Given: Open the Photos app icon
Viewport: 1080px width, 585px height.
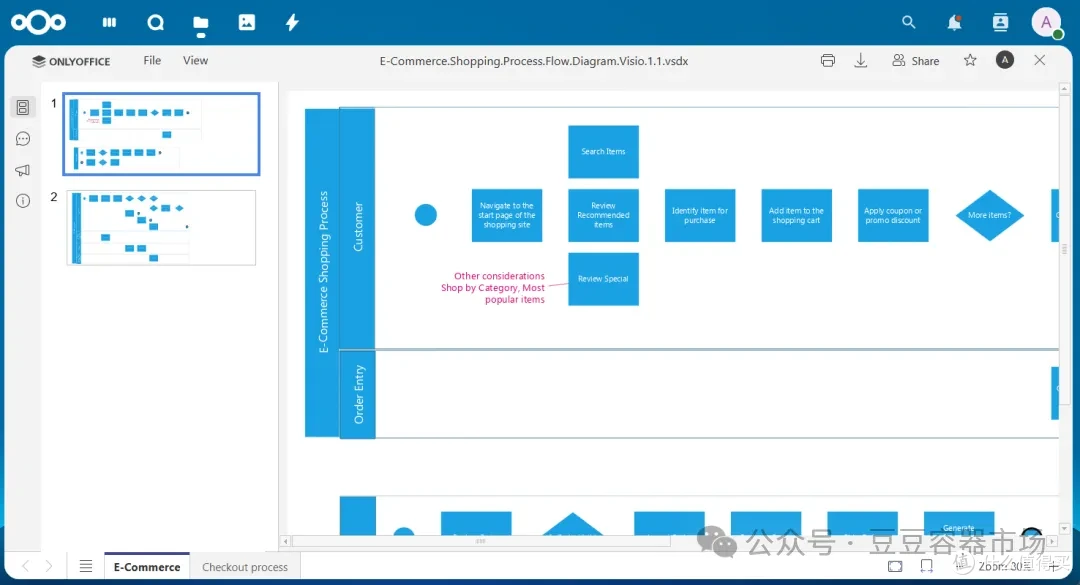Looking at the screenshot, I should click(247, 23).
